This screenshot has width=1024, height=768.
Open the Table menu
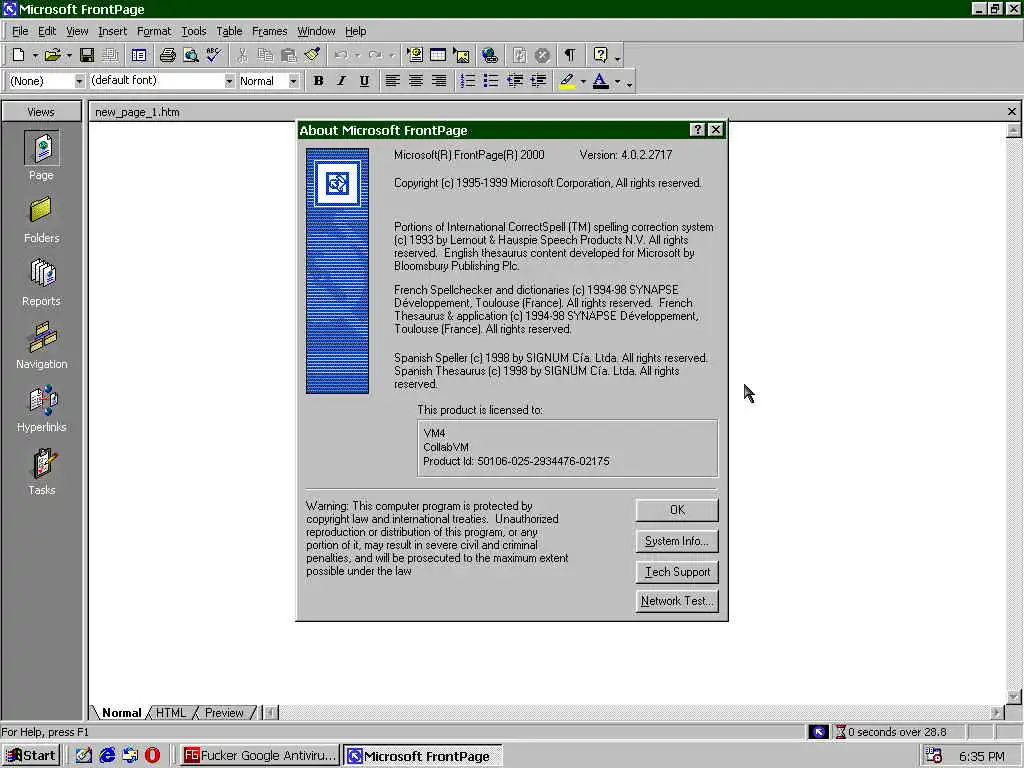[229, 31]
